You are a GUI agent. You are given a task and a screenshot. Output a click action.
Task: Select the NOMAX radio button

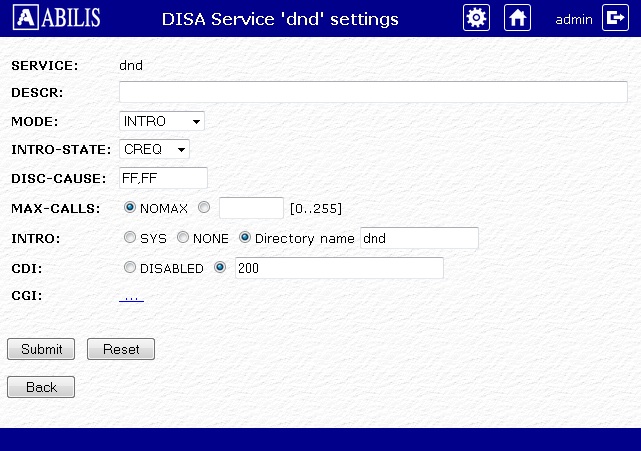point(130,207)
